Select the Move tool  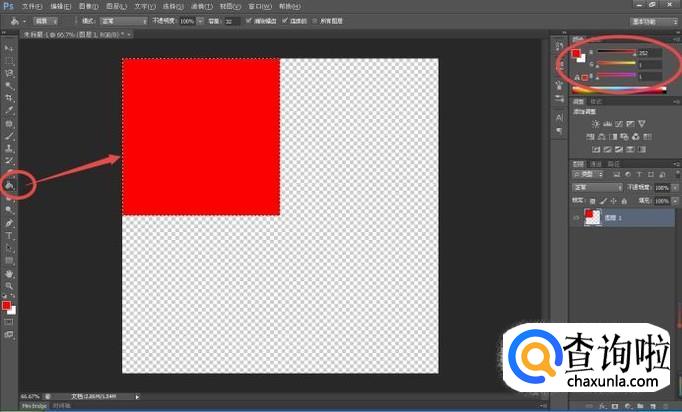pos(9,48)
